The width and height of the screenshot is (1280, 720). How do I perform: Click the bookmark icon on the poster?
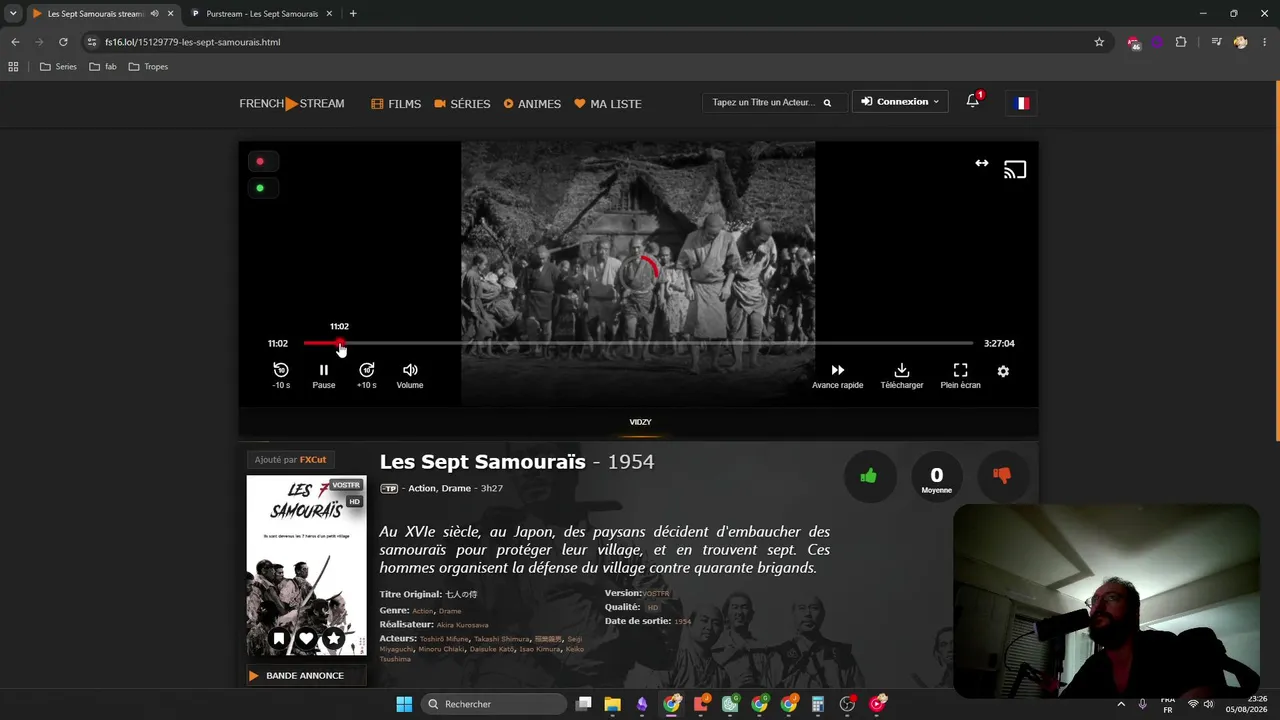[x=279, y=639]
